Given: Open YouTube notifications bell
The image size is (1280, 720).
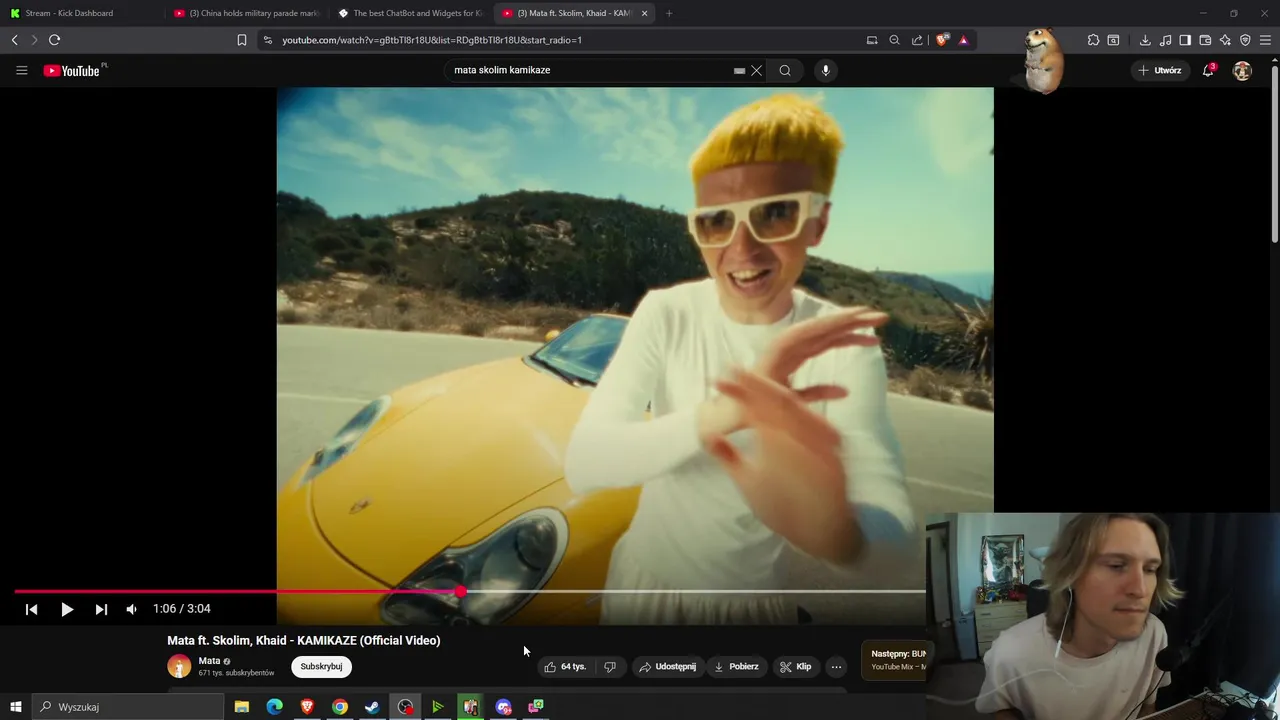Looking at the screenshot, I should coord(1208,70).
